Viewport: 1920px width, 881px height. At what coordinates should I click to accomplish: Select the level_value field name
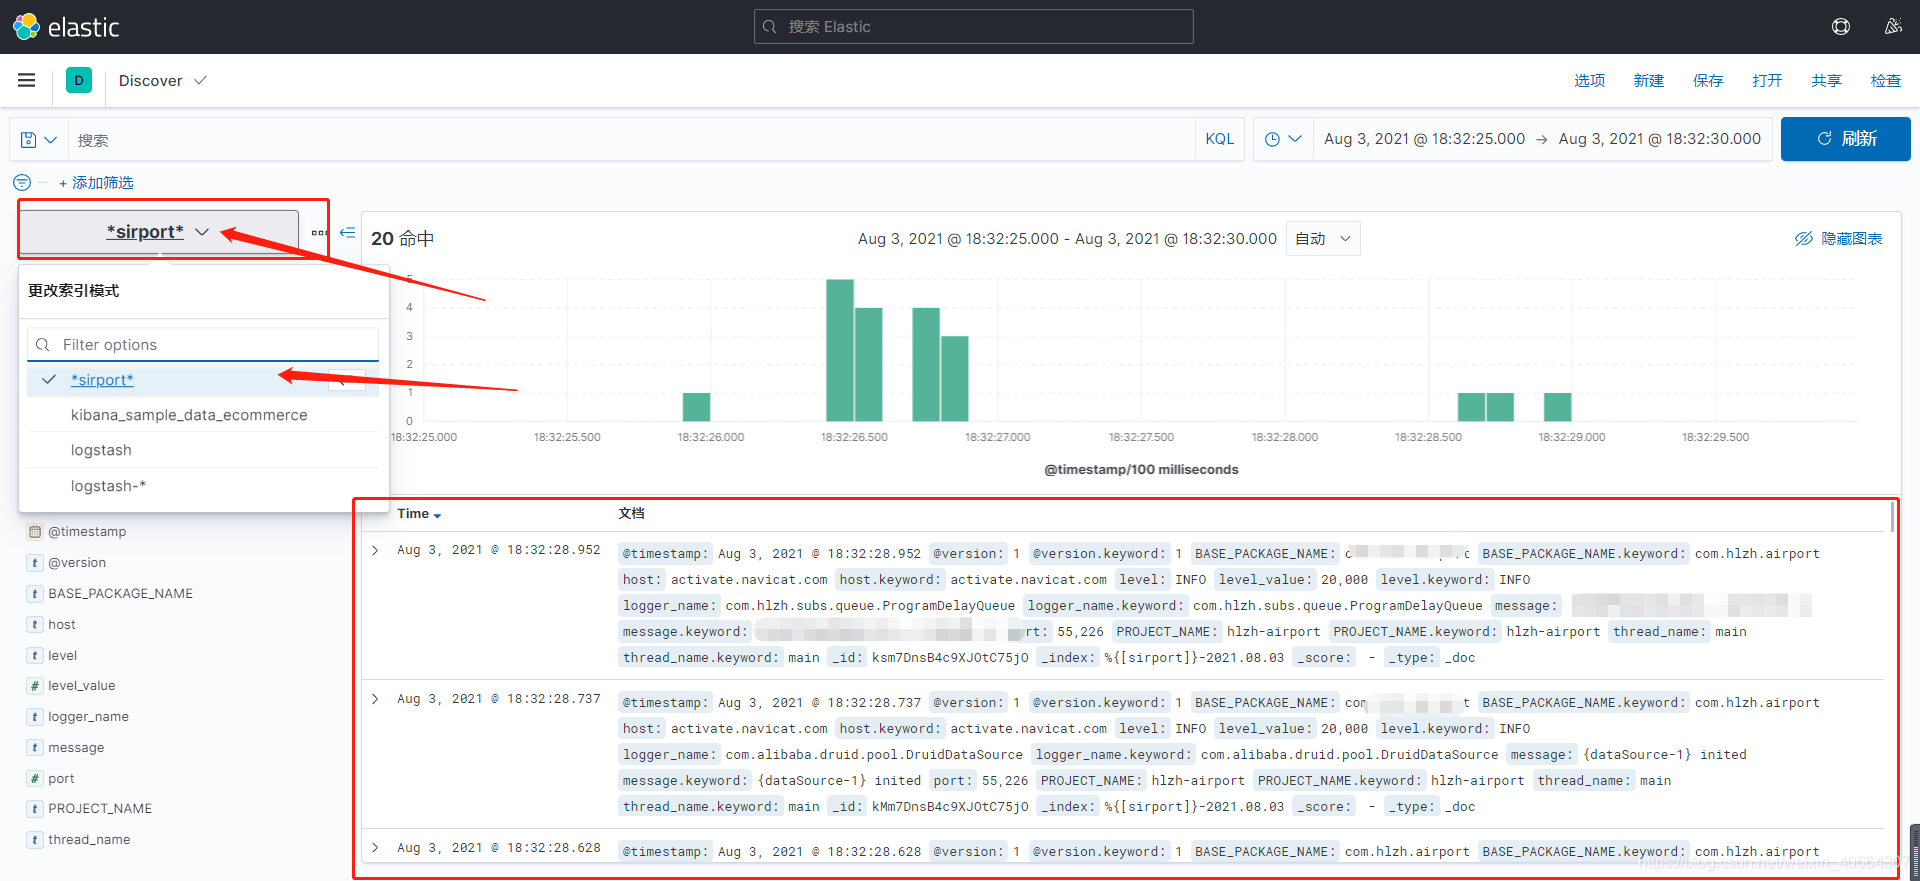[82, 686]
